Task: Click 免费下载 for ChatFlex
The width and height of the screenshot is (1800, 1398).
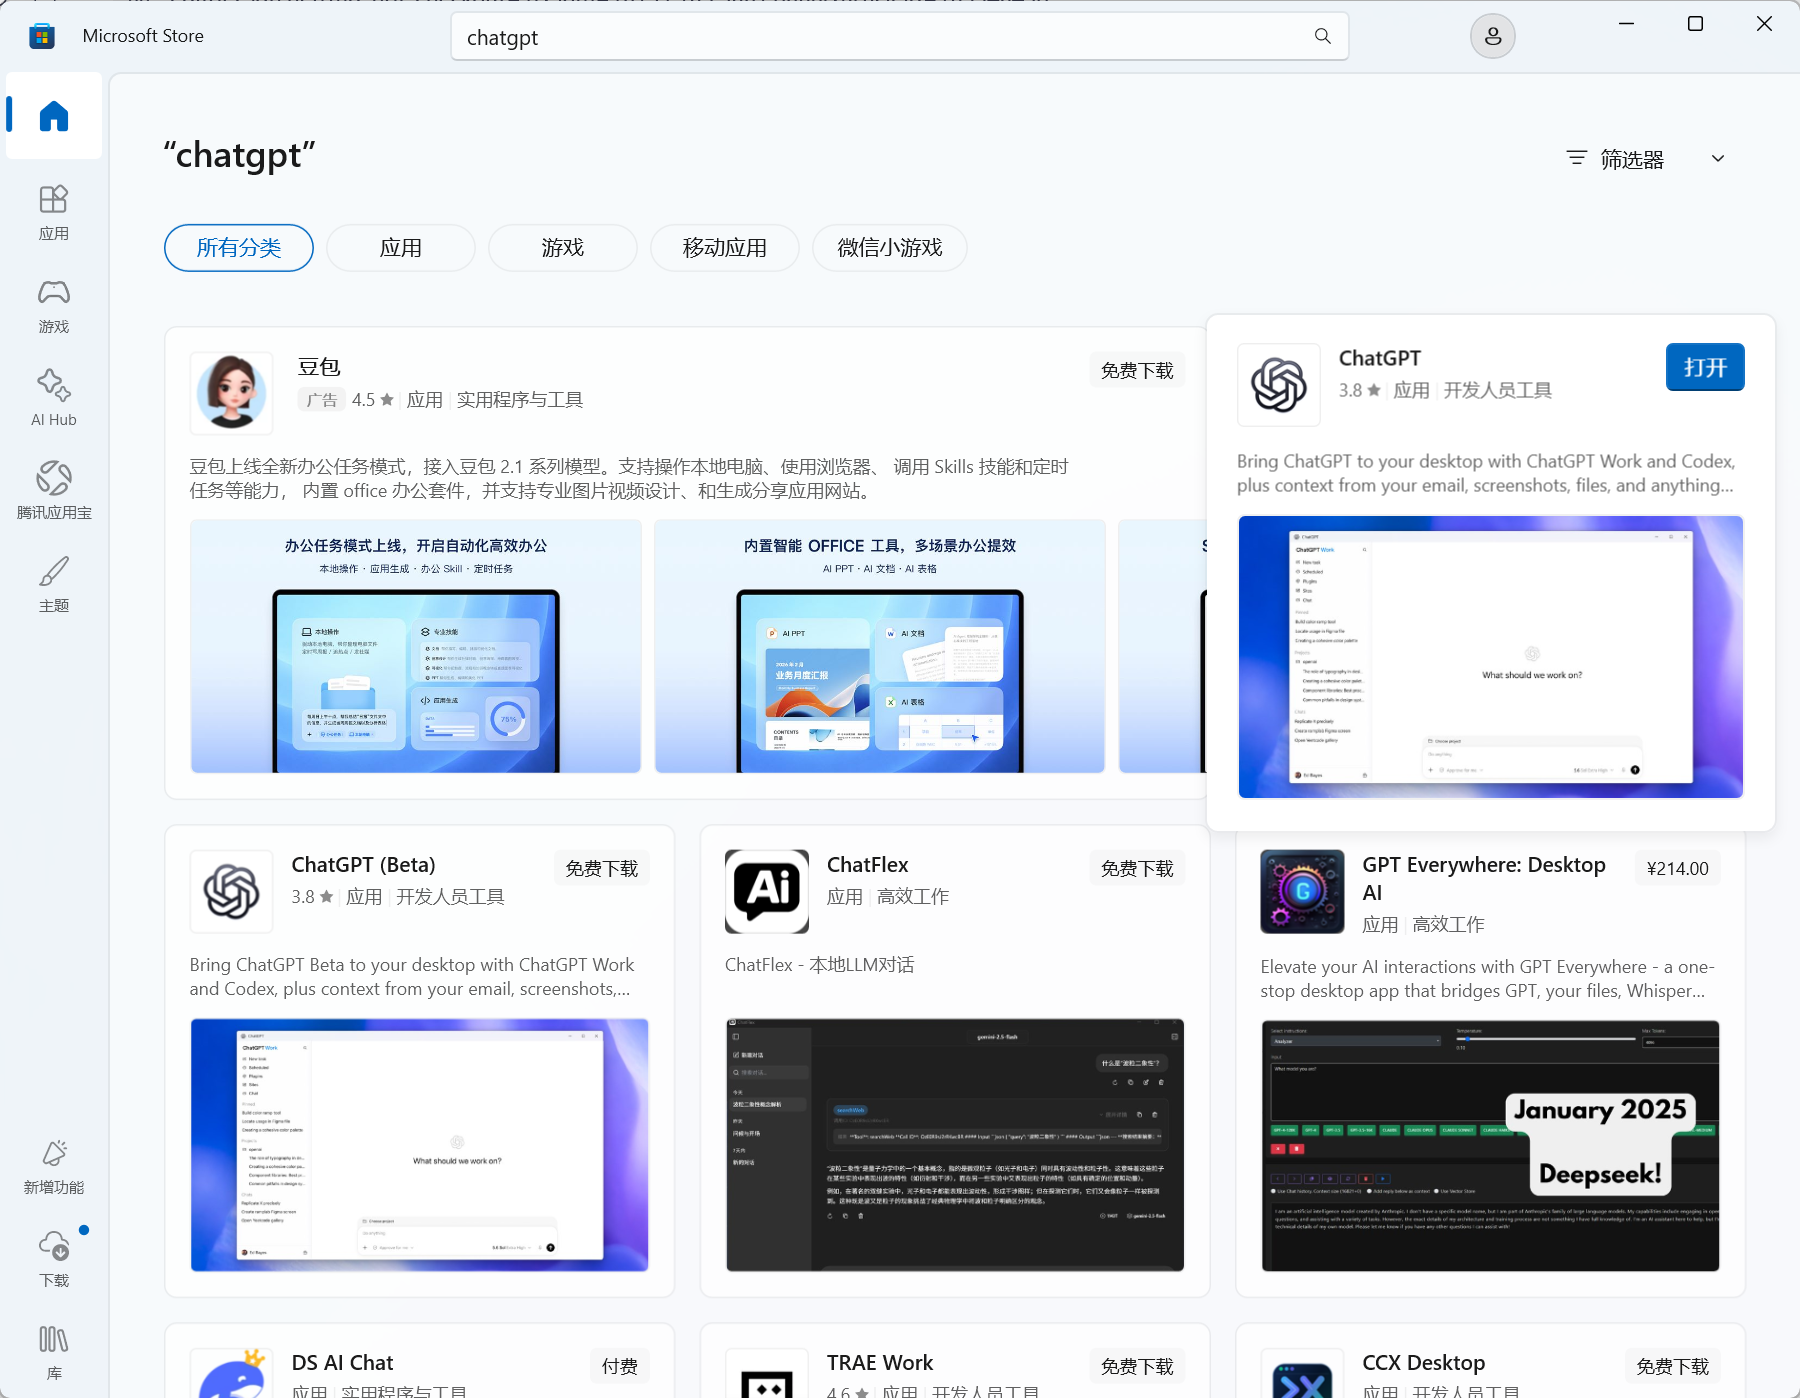Action: (x=1137, y=868)
